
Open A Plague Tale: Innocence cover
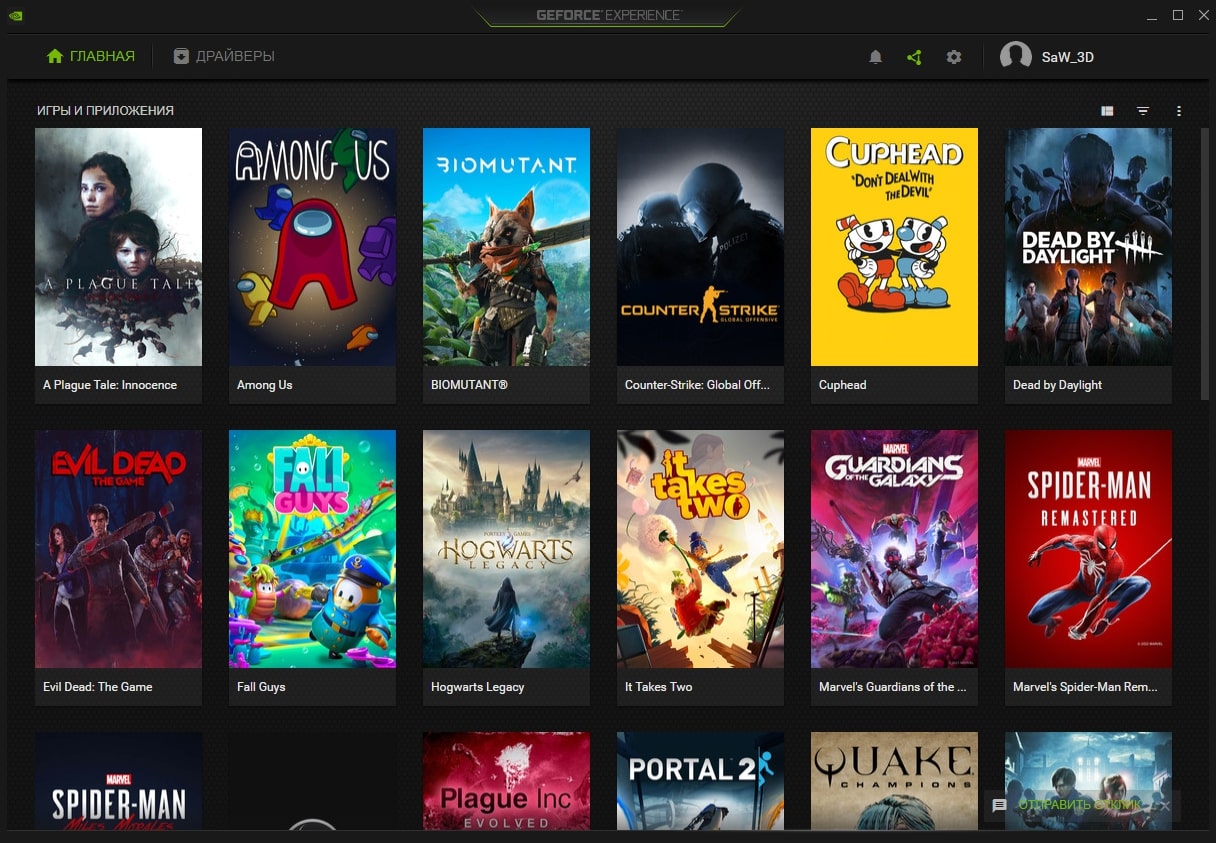pyautogui.click(x=118, y=247)
